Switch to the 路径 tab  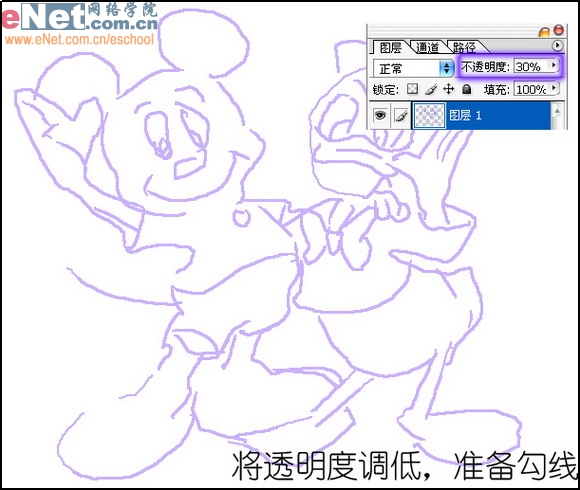pyautogui.click(x=465, y=48)
